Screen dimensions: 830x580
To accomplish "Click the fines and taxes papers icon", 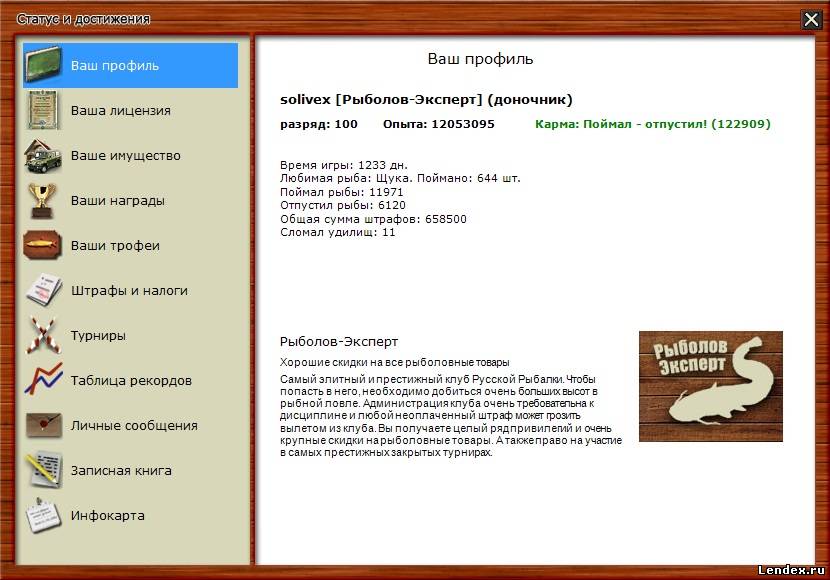I will pyautogui.click(x=43, y=291).
